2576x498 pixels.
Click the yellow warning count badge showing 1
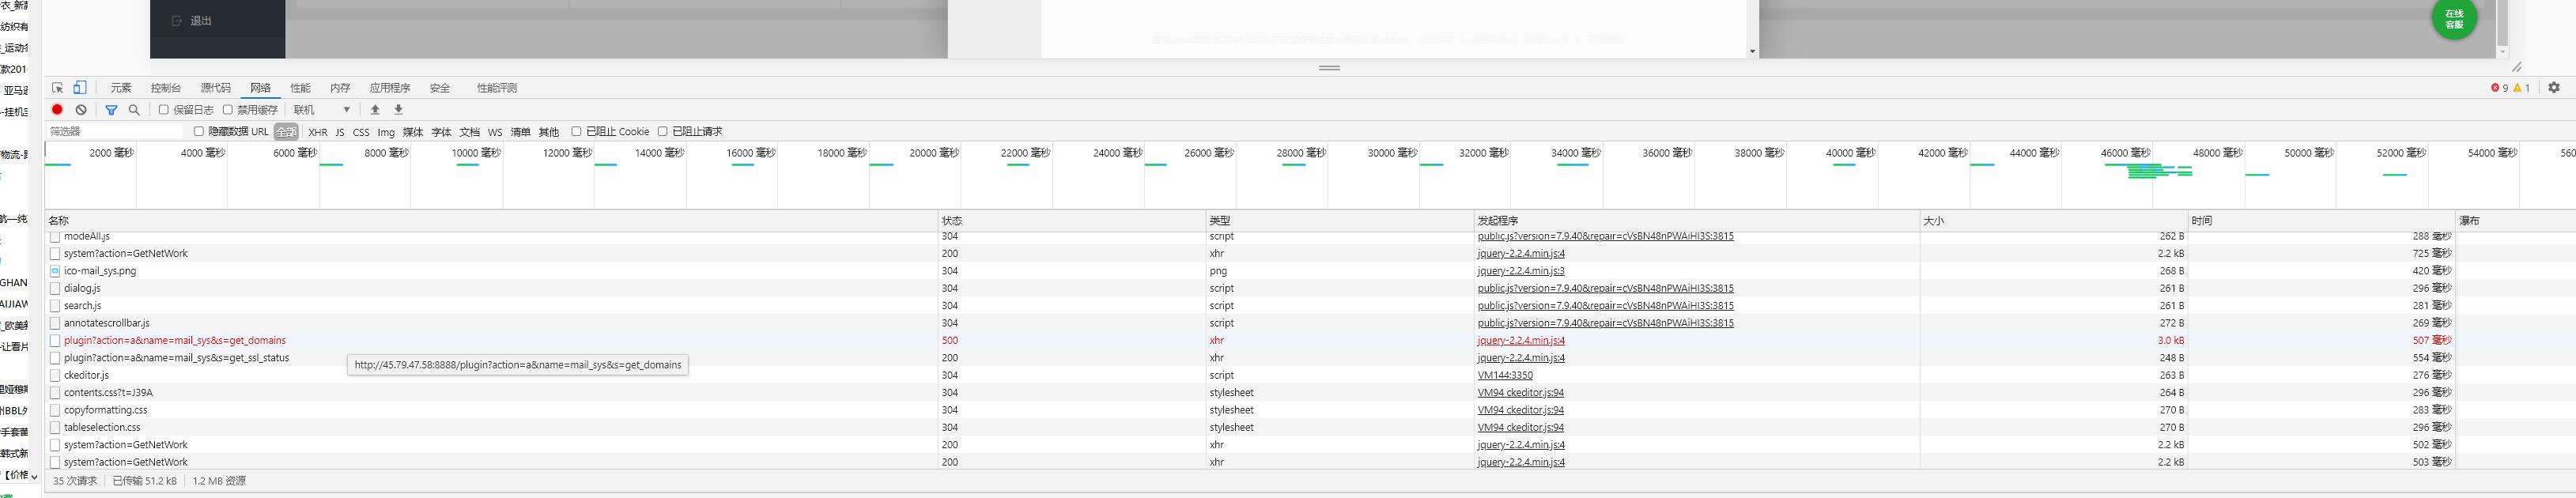(x=2521, y=88)
